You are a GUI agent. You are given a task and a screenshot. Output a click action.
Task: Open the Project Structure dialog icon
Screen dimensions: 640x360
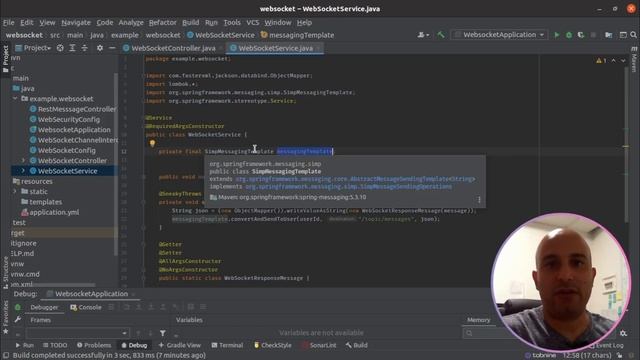coord(609,35)
